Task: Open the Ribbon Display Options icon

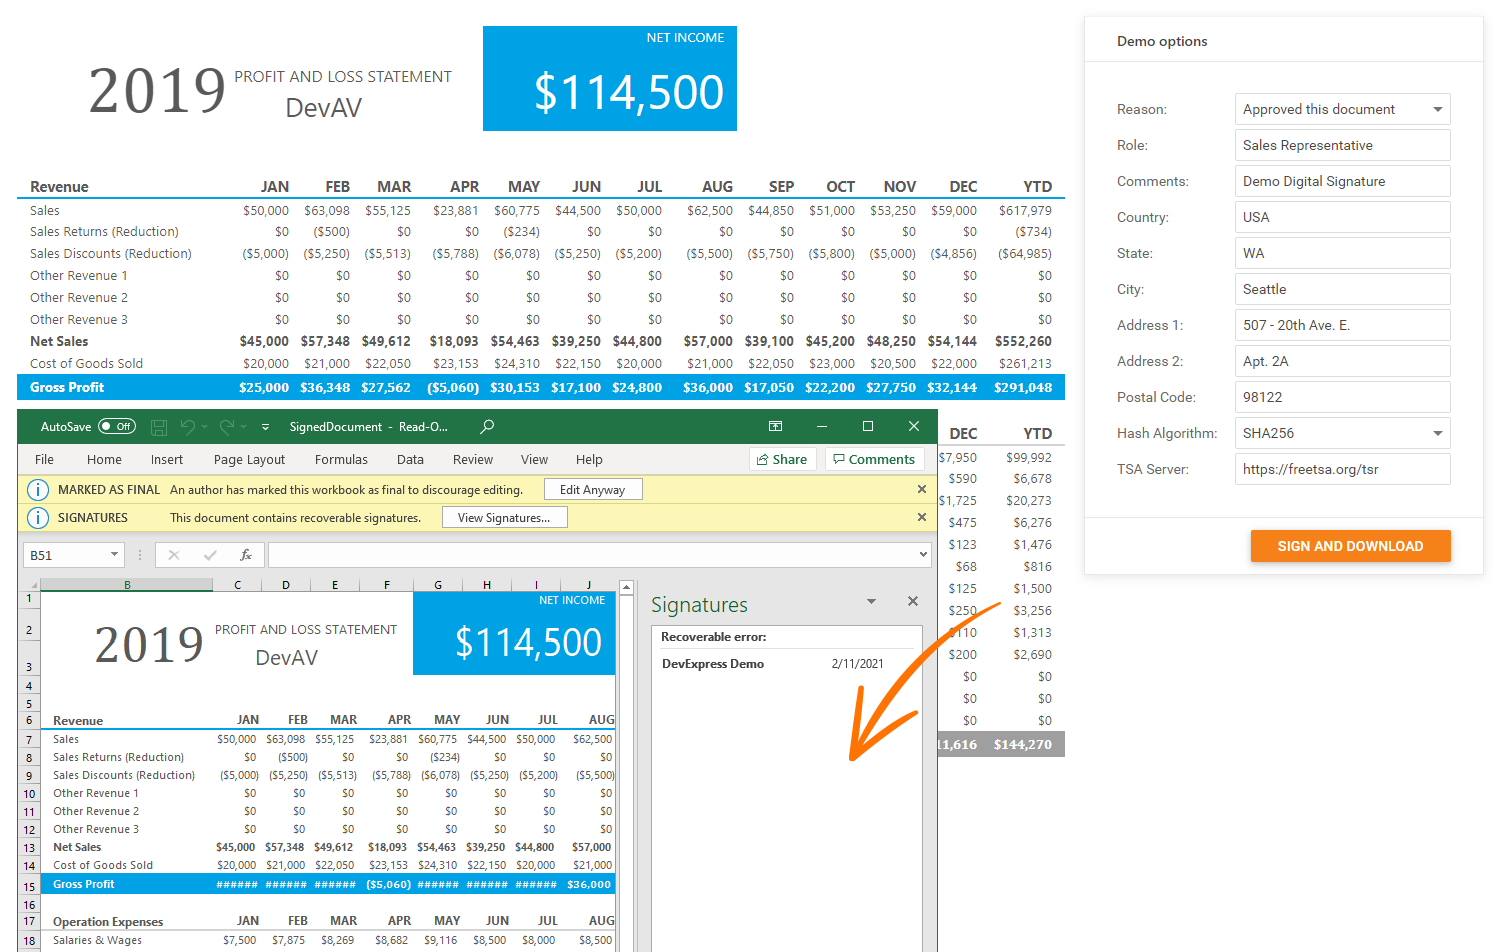Action: point(775,426)
